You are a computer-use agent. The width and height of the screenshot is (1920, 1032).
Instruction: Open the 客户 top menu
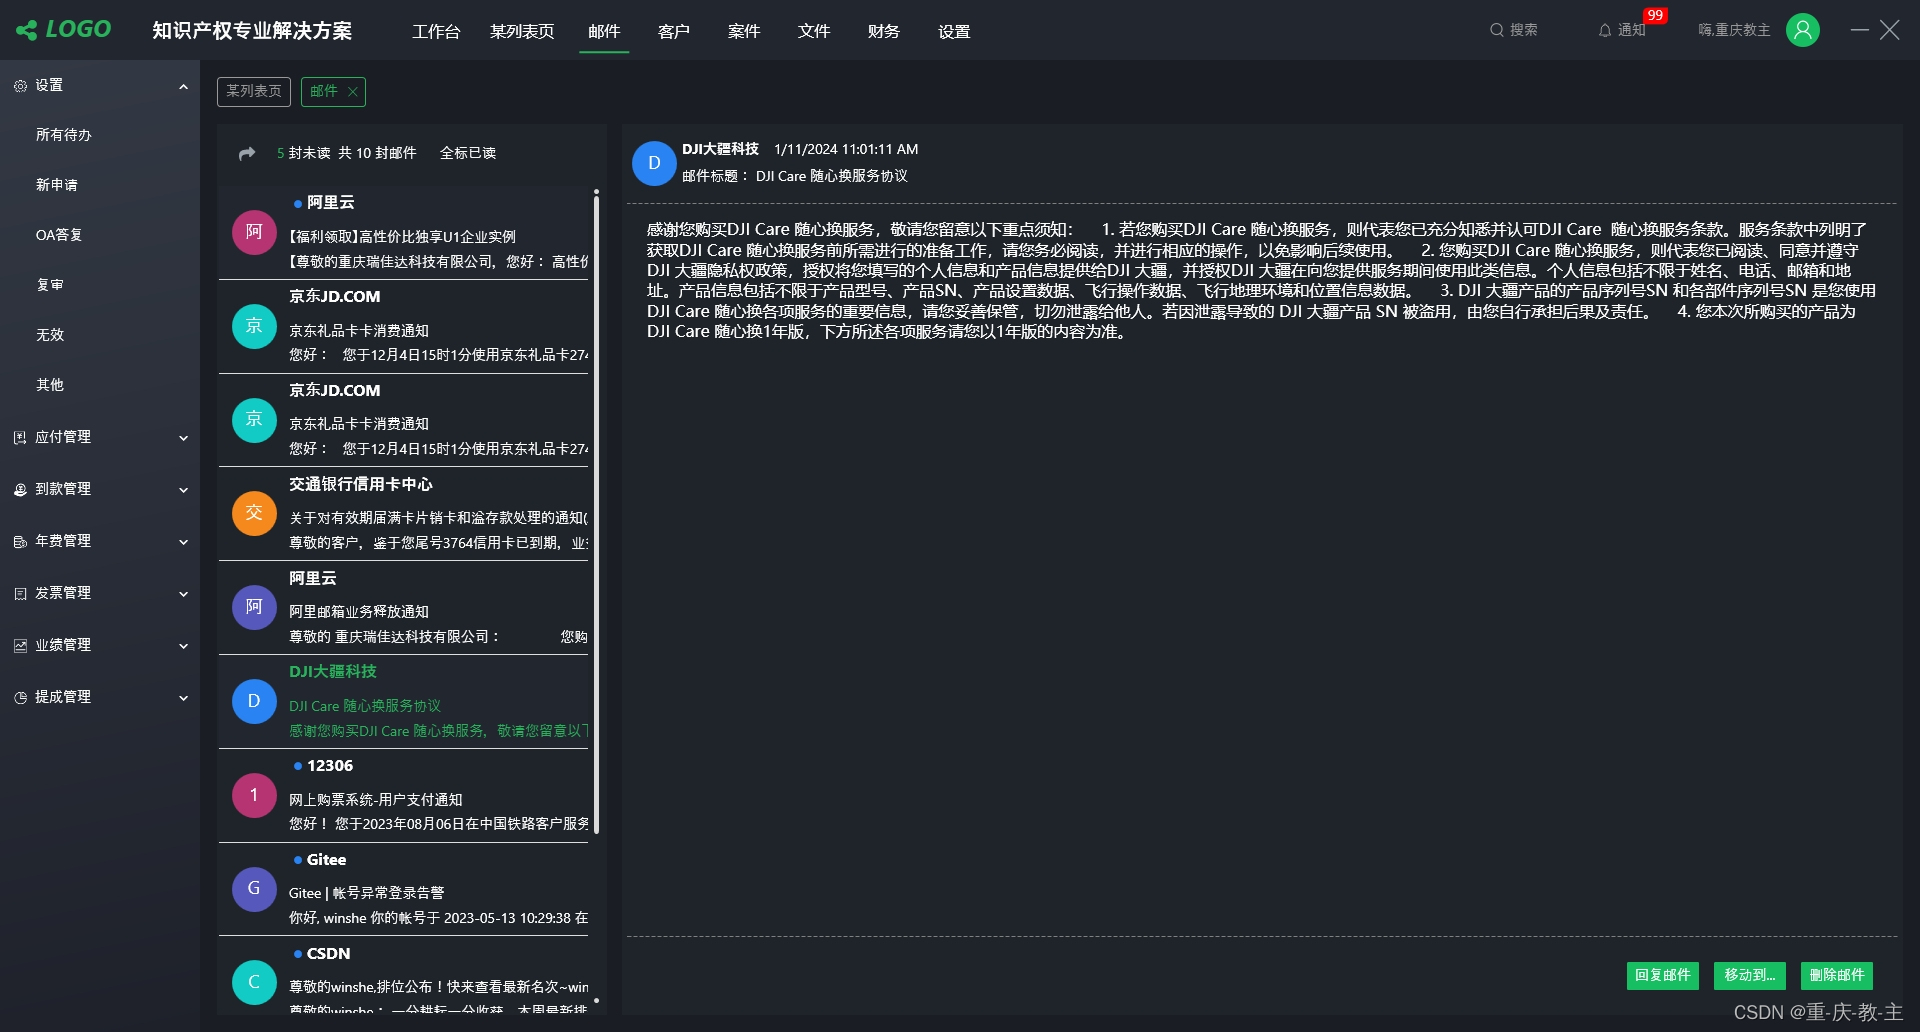pos(674,32)
